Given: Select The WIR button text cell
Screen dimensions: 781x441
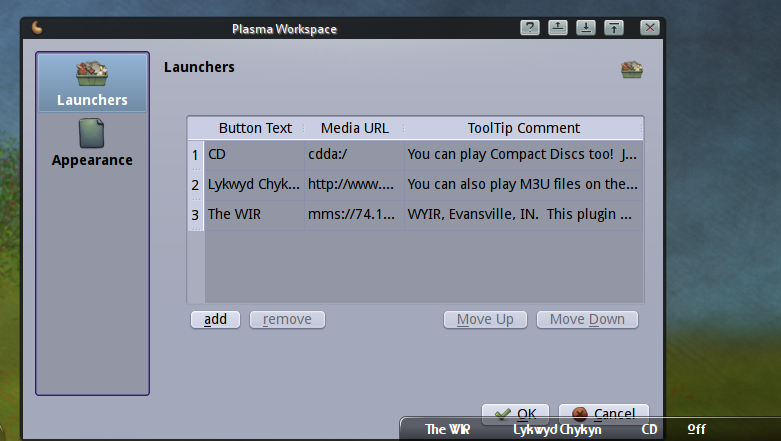Looking at the screenshot, I should 255,215.
